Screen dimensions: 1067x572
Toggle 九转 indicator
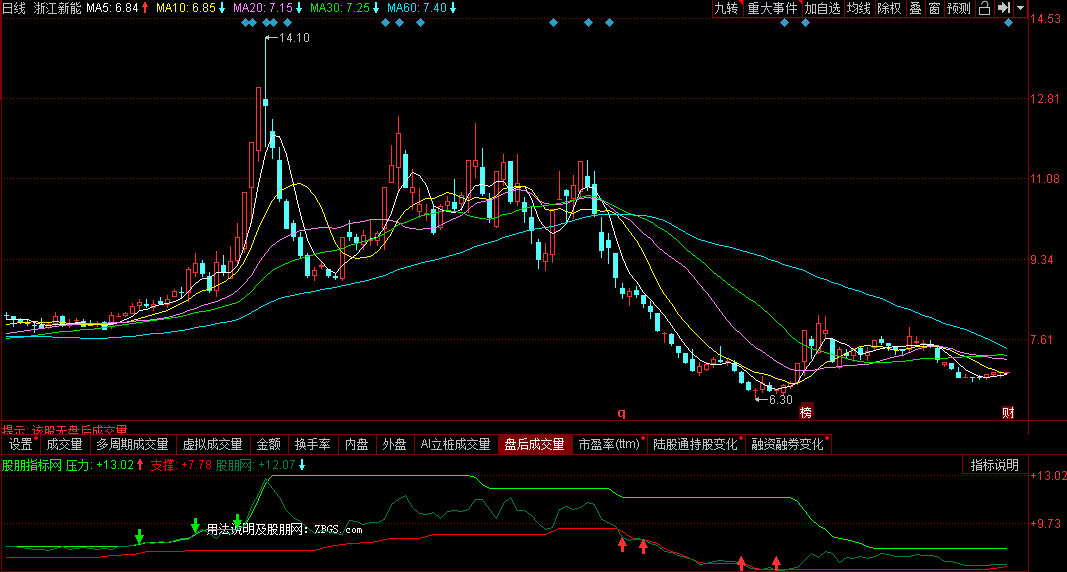pos(726,8)
